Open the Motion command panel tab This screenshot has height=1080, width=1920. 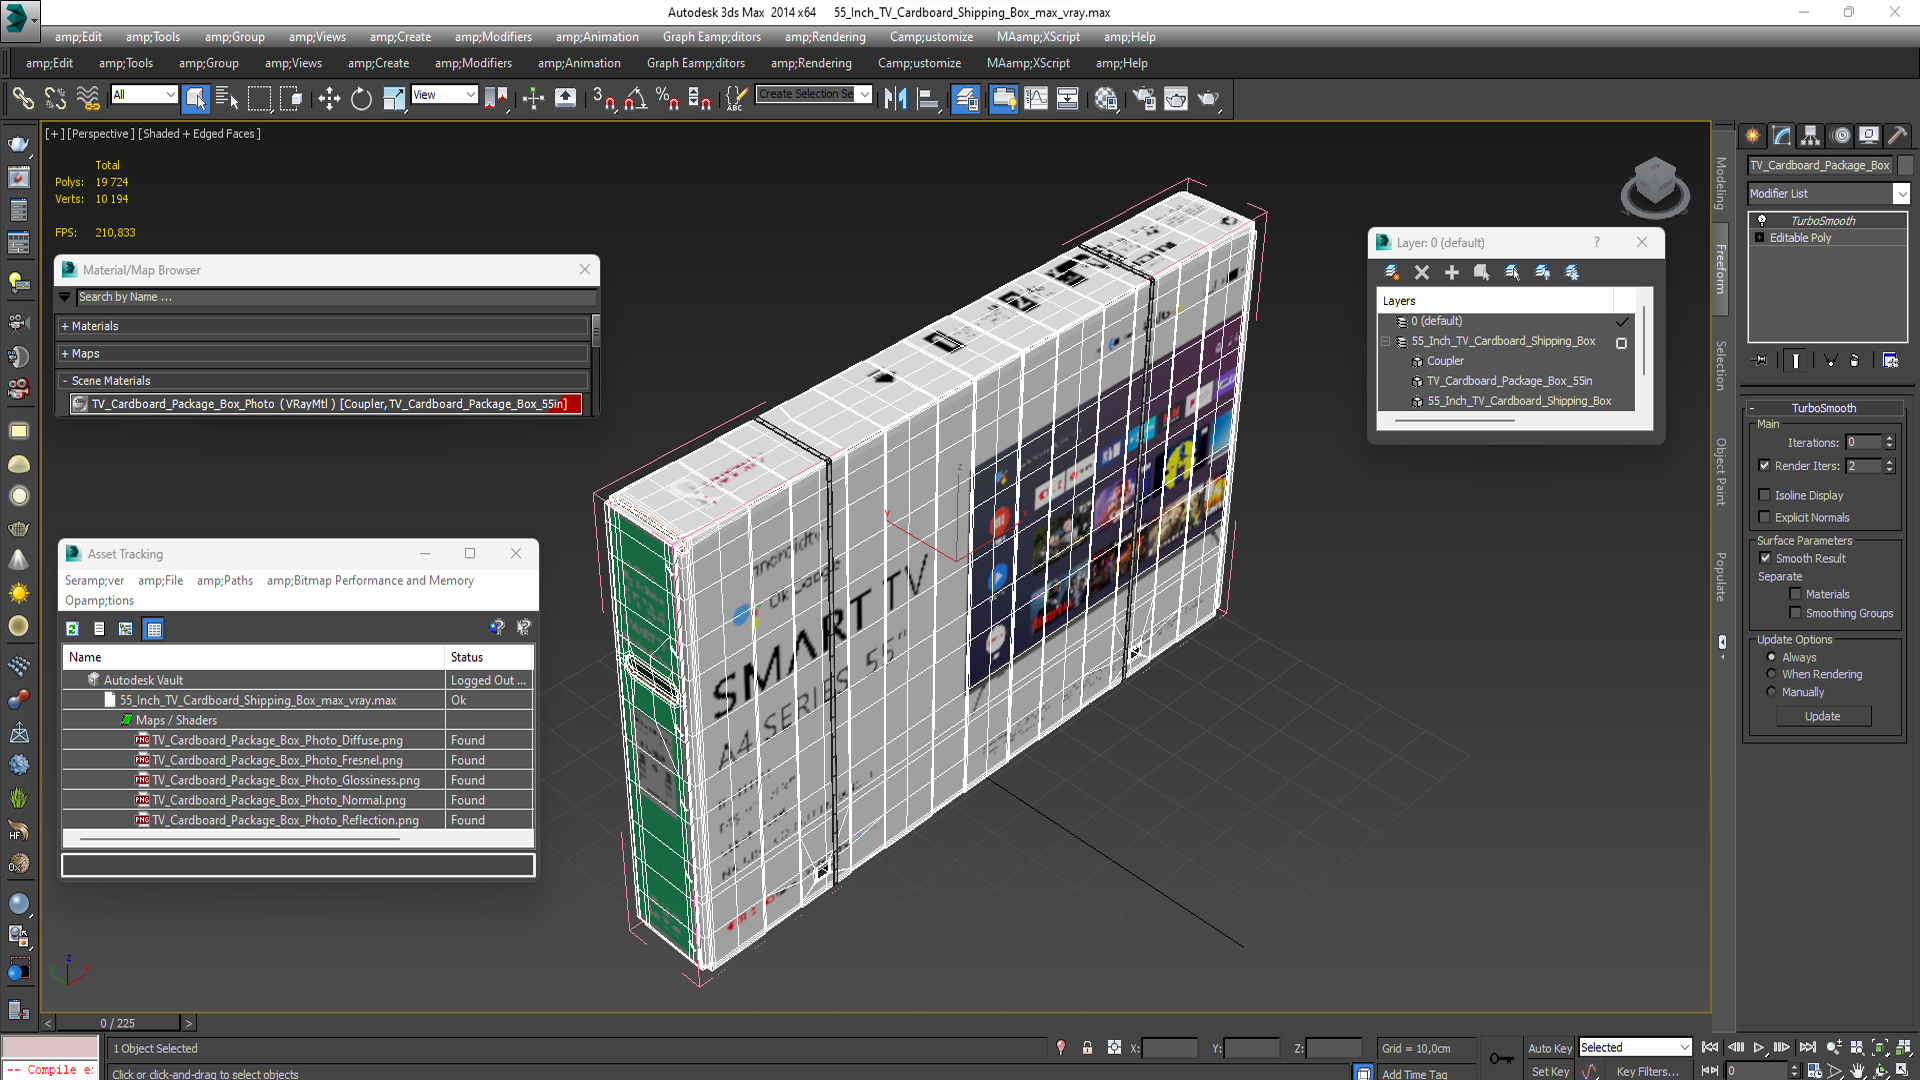click(1840, 136)
